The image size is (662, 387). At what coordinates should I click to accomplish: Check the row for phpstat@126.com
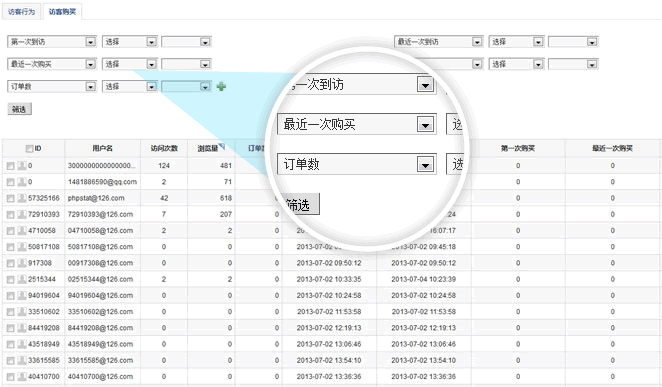11,199
